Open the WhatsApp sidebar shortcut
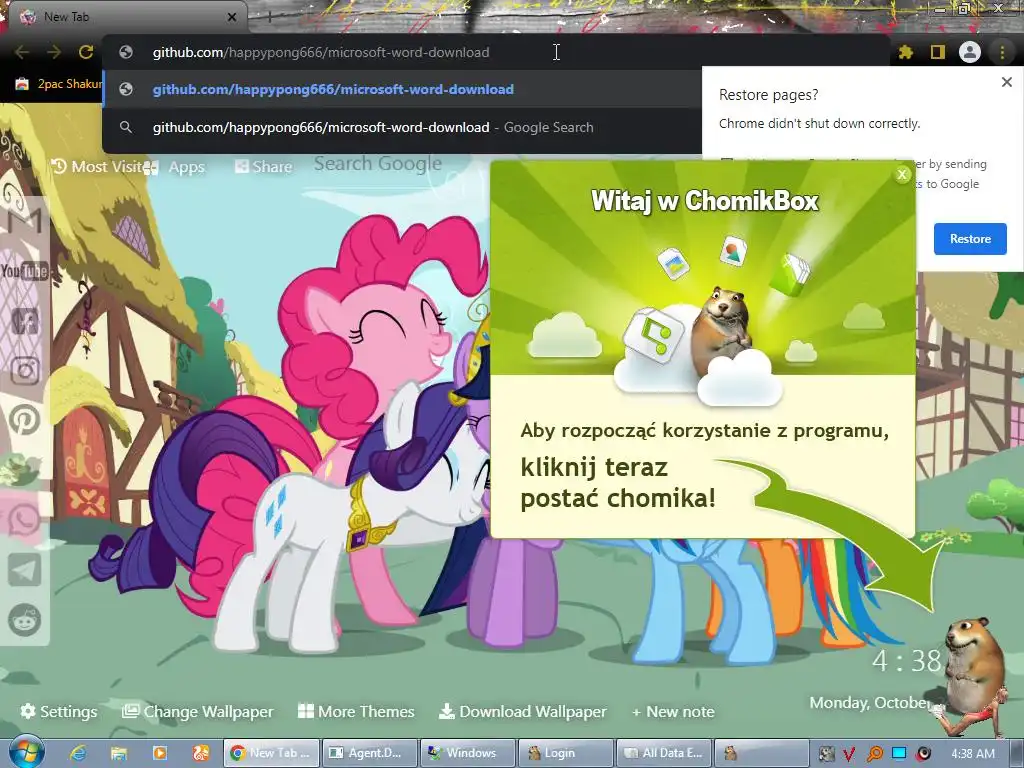This screenshot has height=768, width=1024. [x=25, y=521]
